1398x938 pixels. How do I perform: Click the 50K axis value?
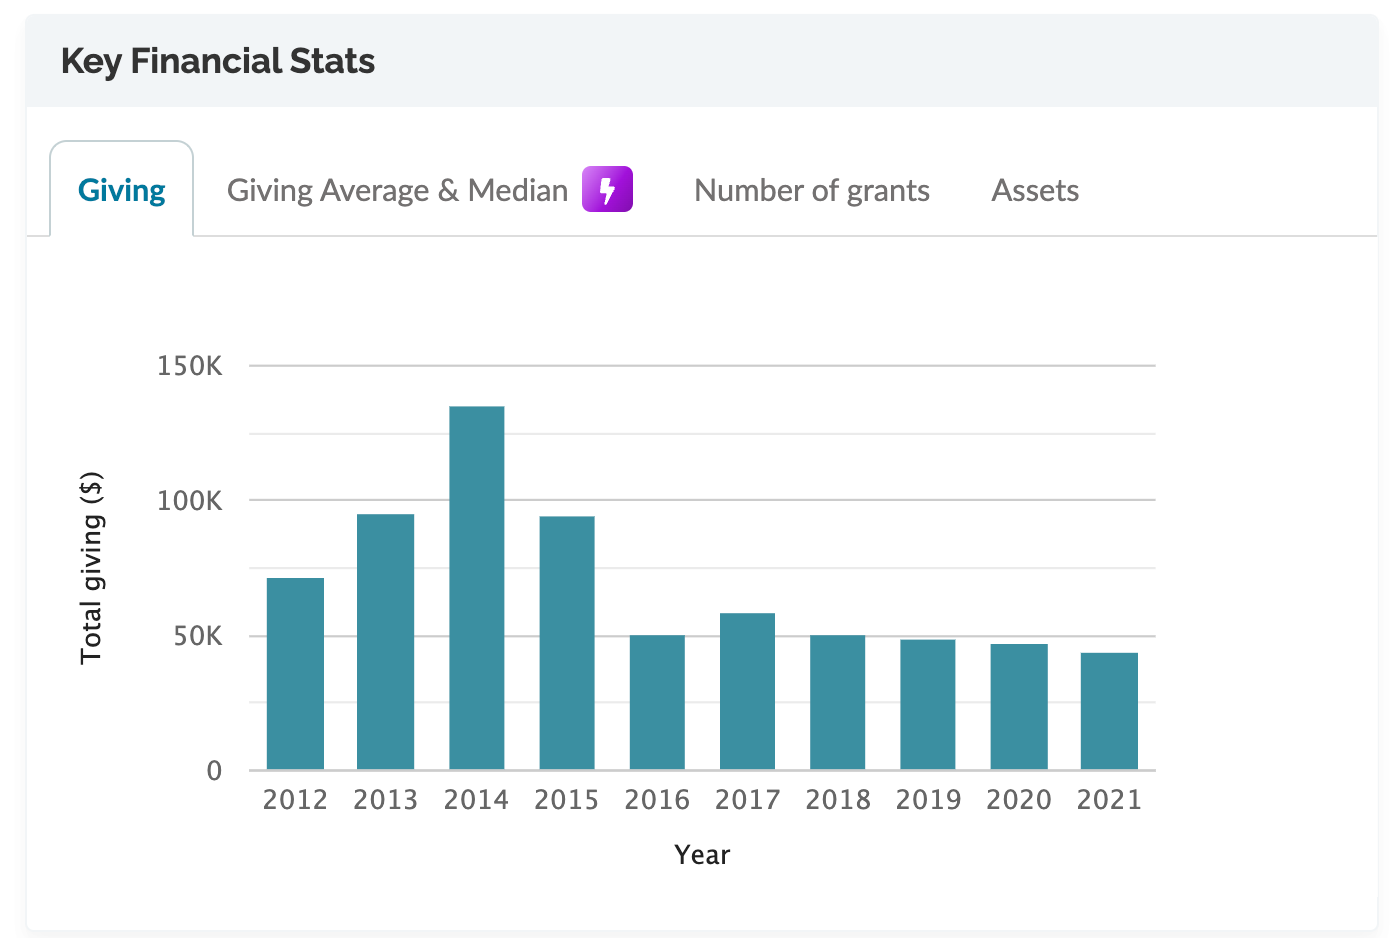(198, 636)
